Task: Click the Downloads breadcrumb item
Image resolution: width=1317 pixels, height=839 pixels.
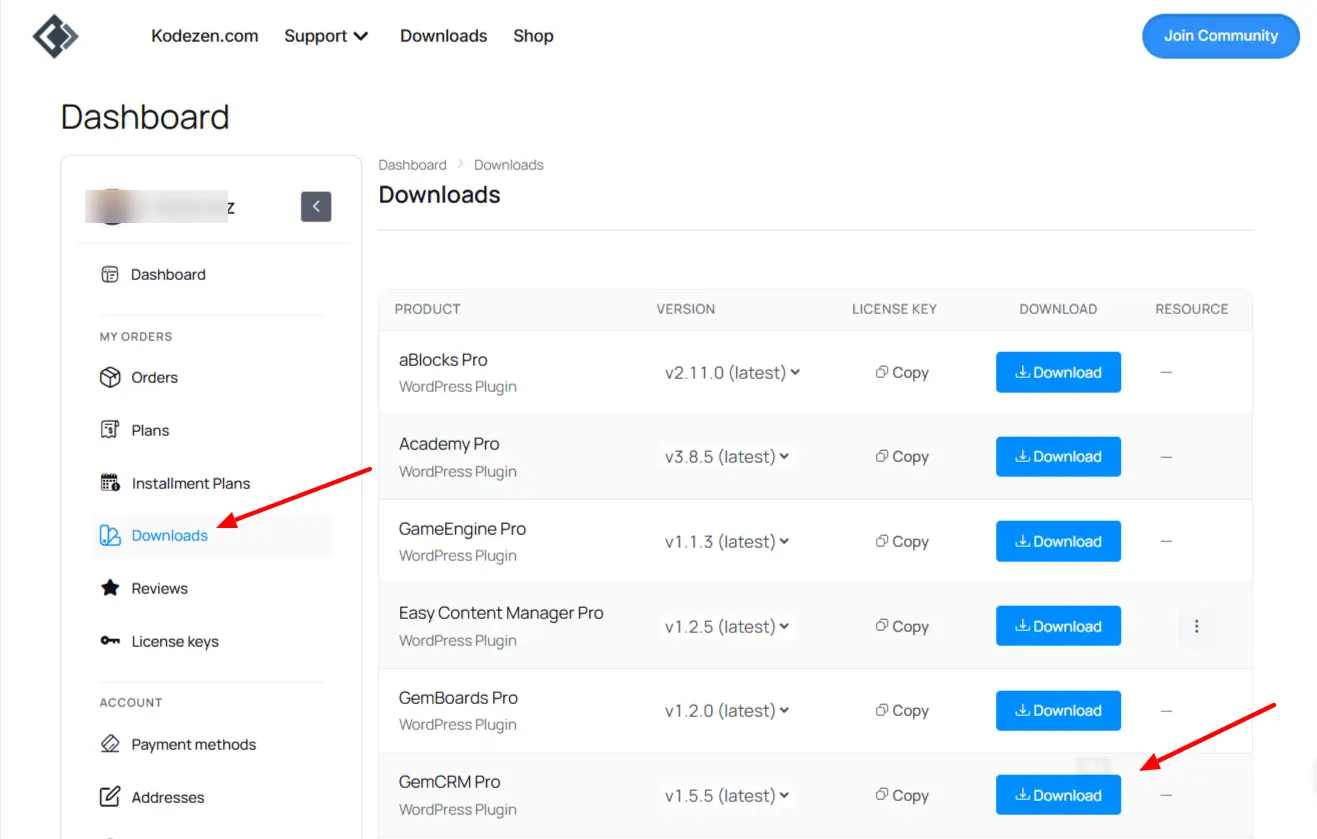Action: [x=509, y=165]
